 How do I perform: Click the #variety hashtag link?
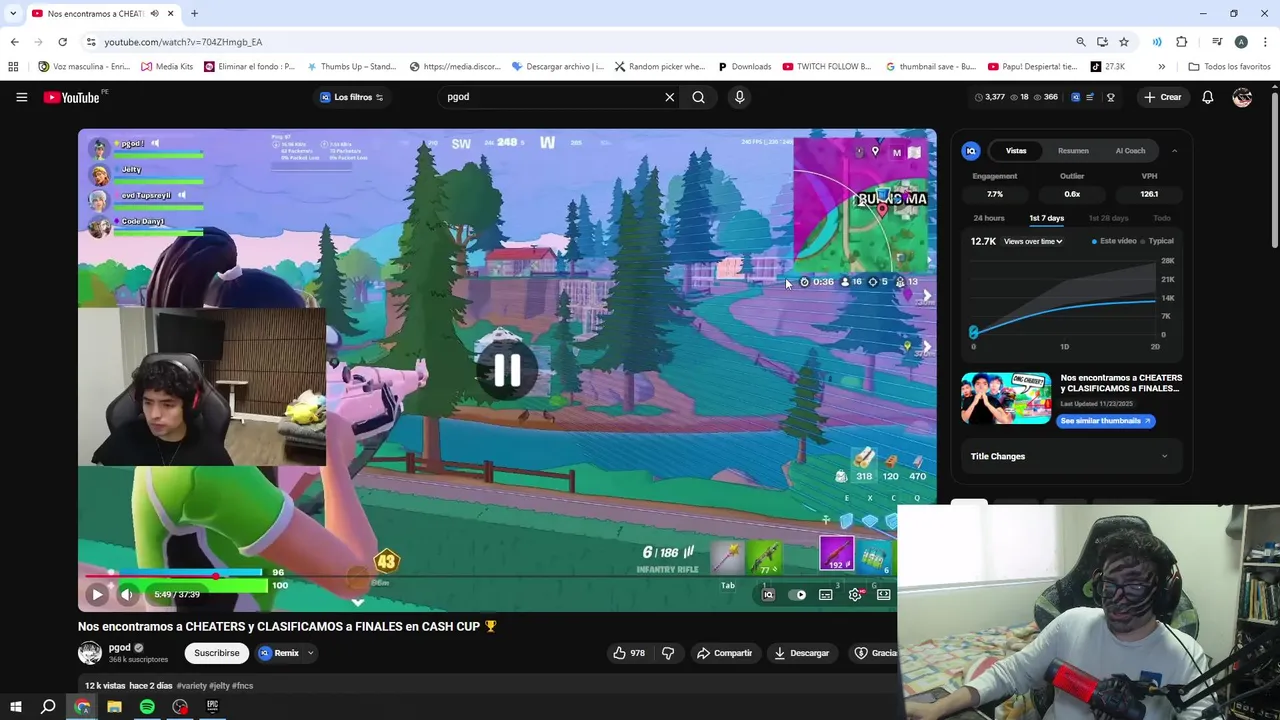191,686
